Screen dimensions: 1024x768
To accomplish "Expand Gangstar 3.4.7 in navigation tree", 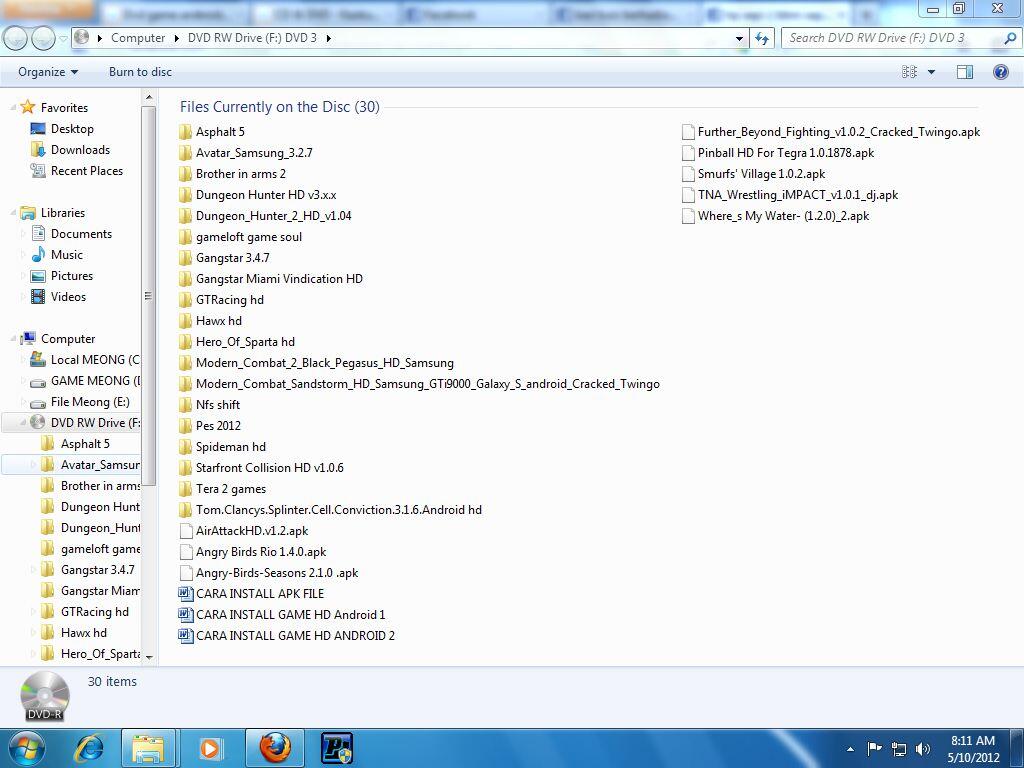I will click(33, 570).
